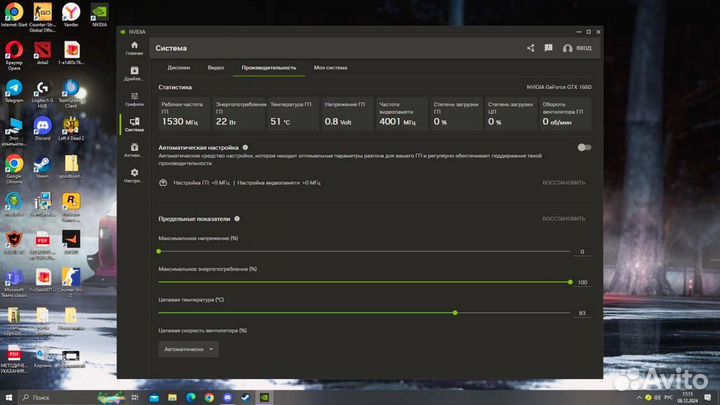Click the share icon in NVIDIA header

530,48
